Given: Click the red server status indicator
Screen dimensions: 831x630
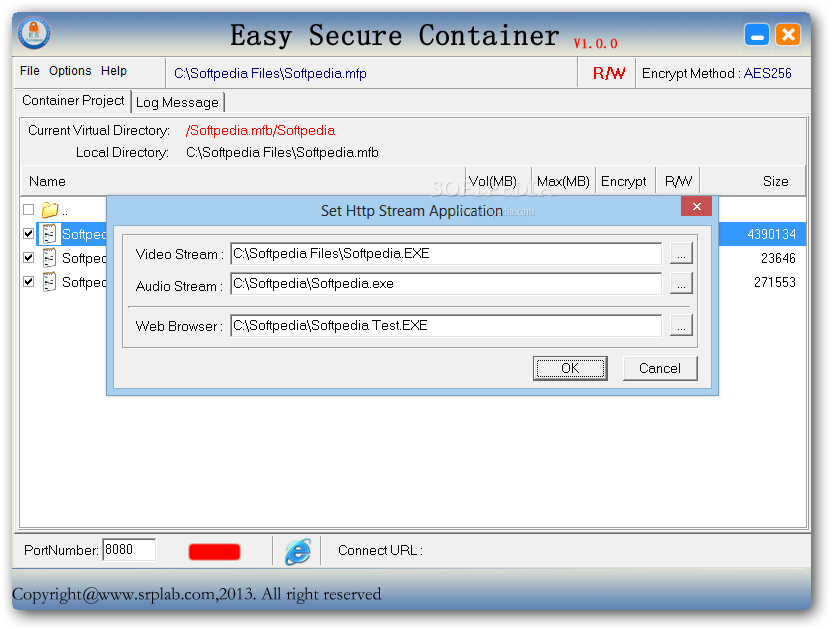Looking at the screenshot, I should pos(214,552).
